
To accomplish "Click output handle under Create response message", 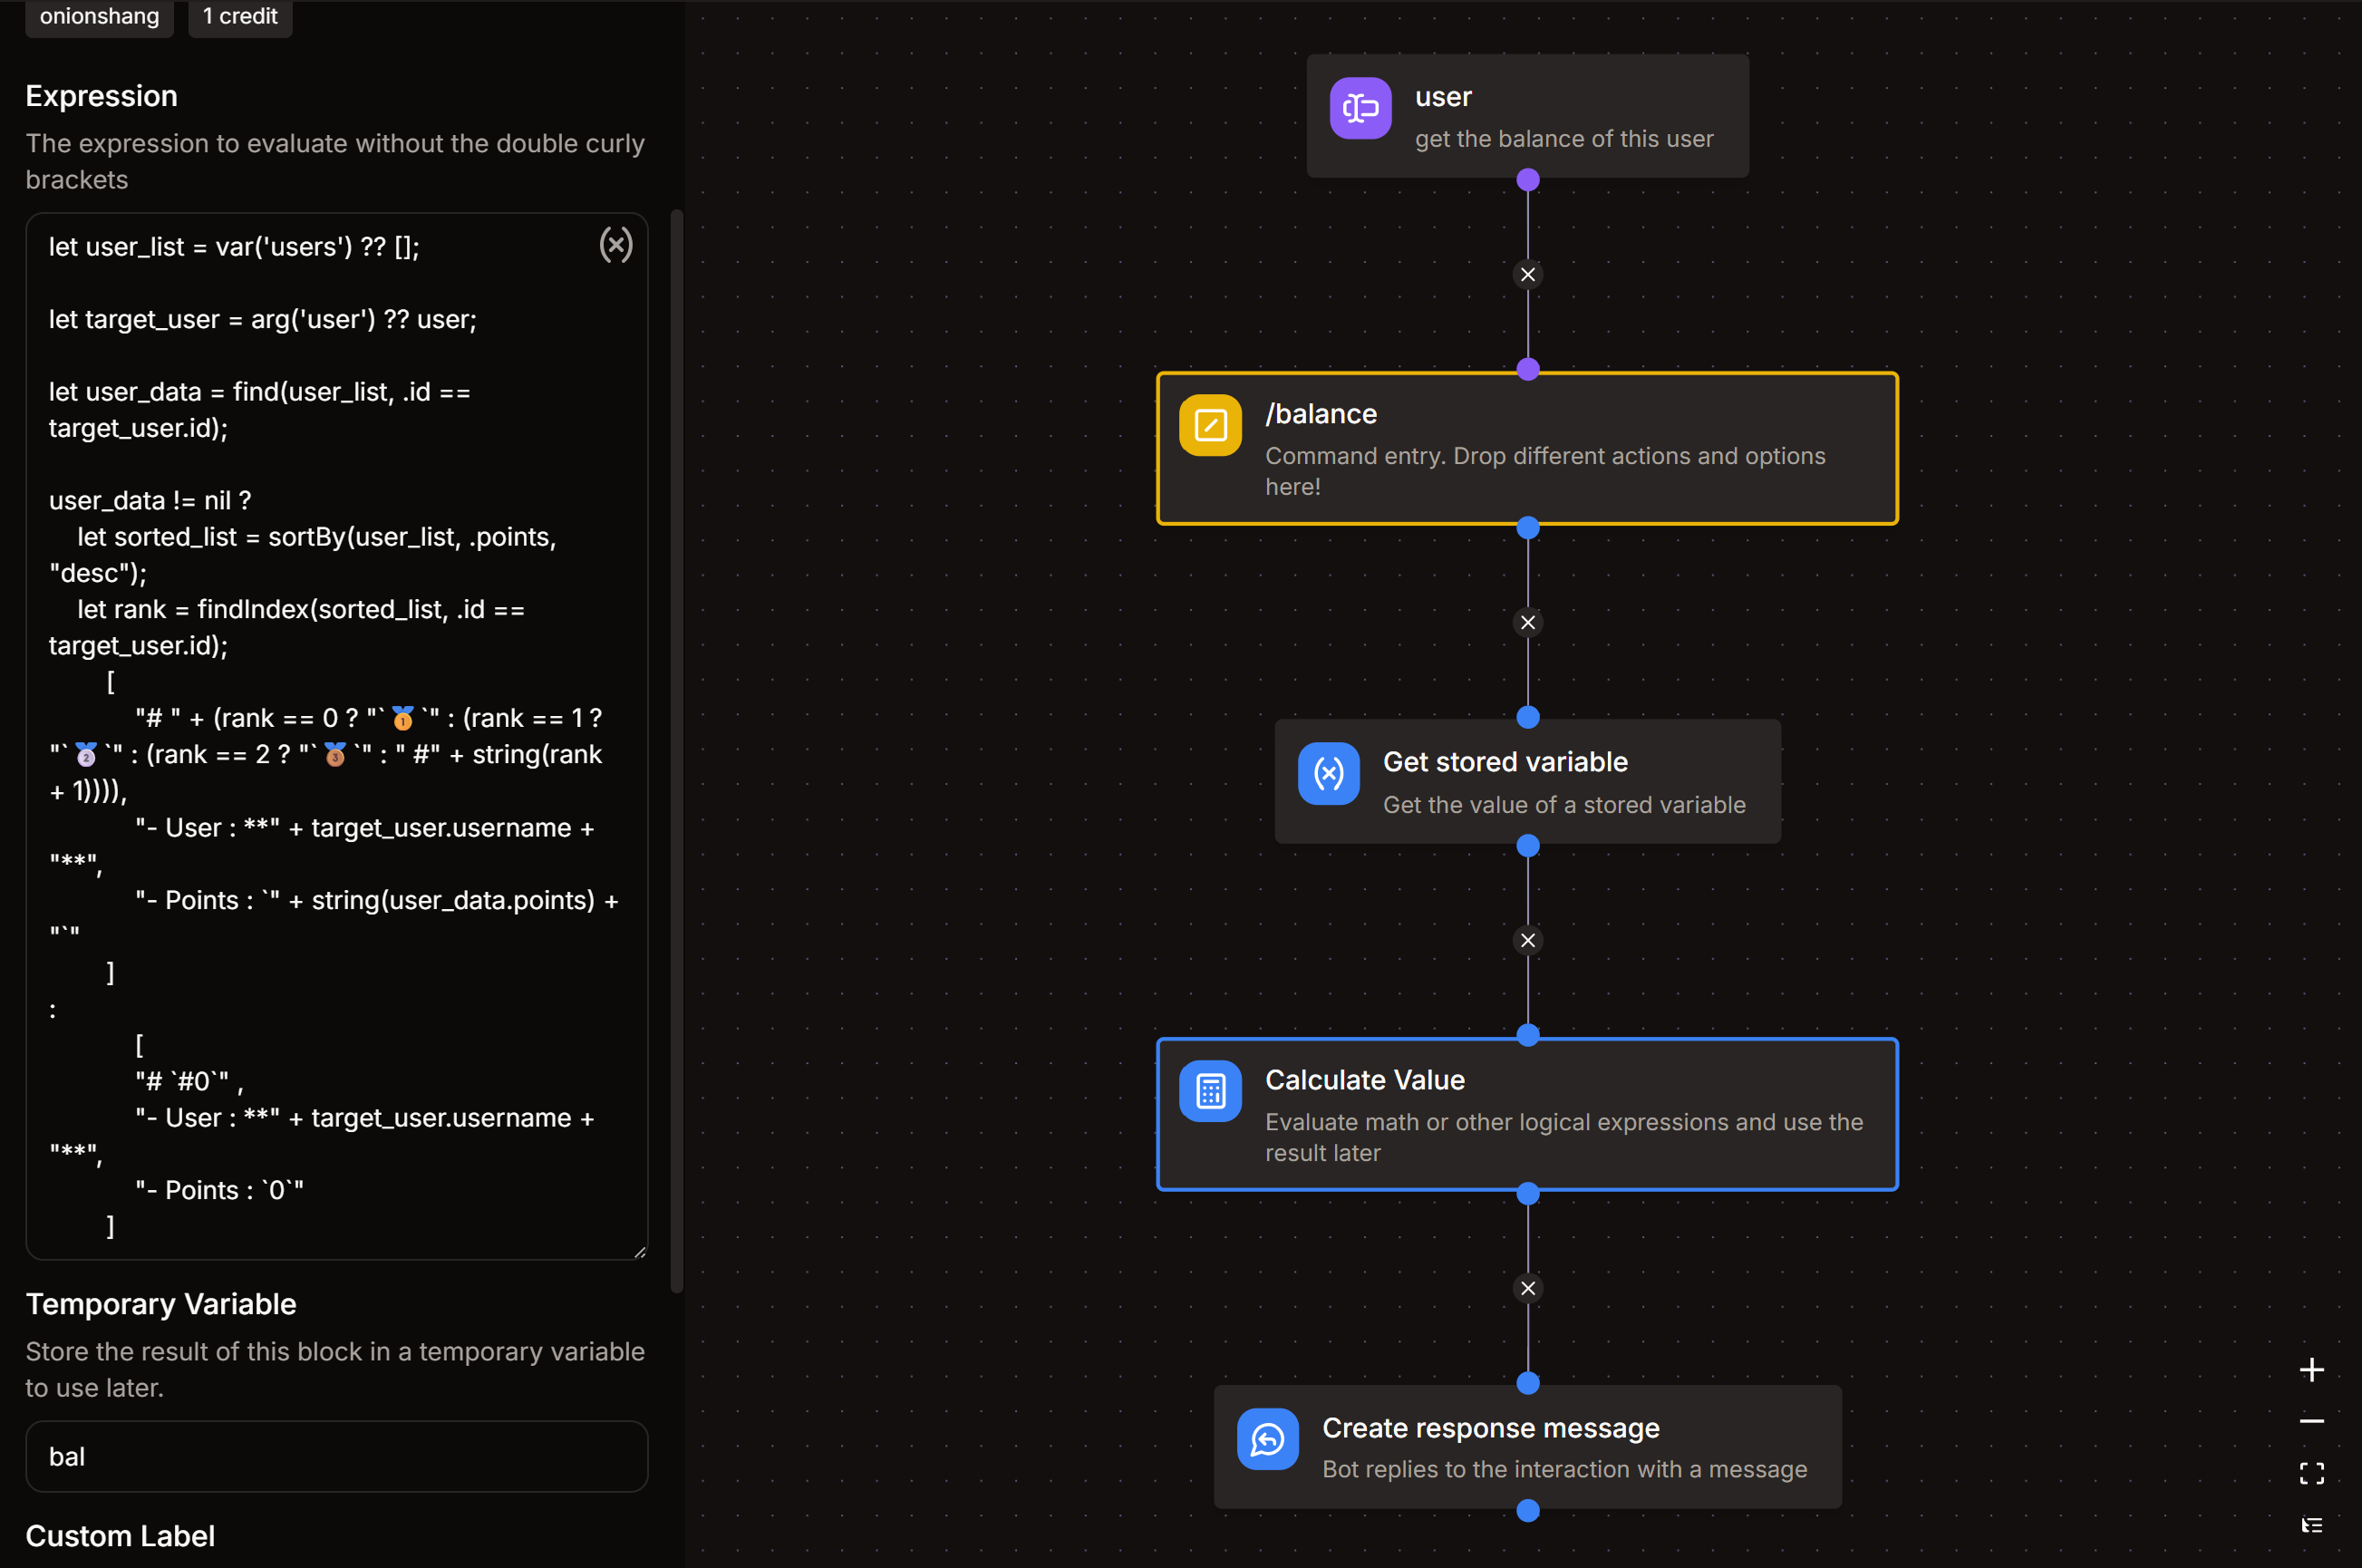I will point(1527,1510).
